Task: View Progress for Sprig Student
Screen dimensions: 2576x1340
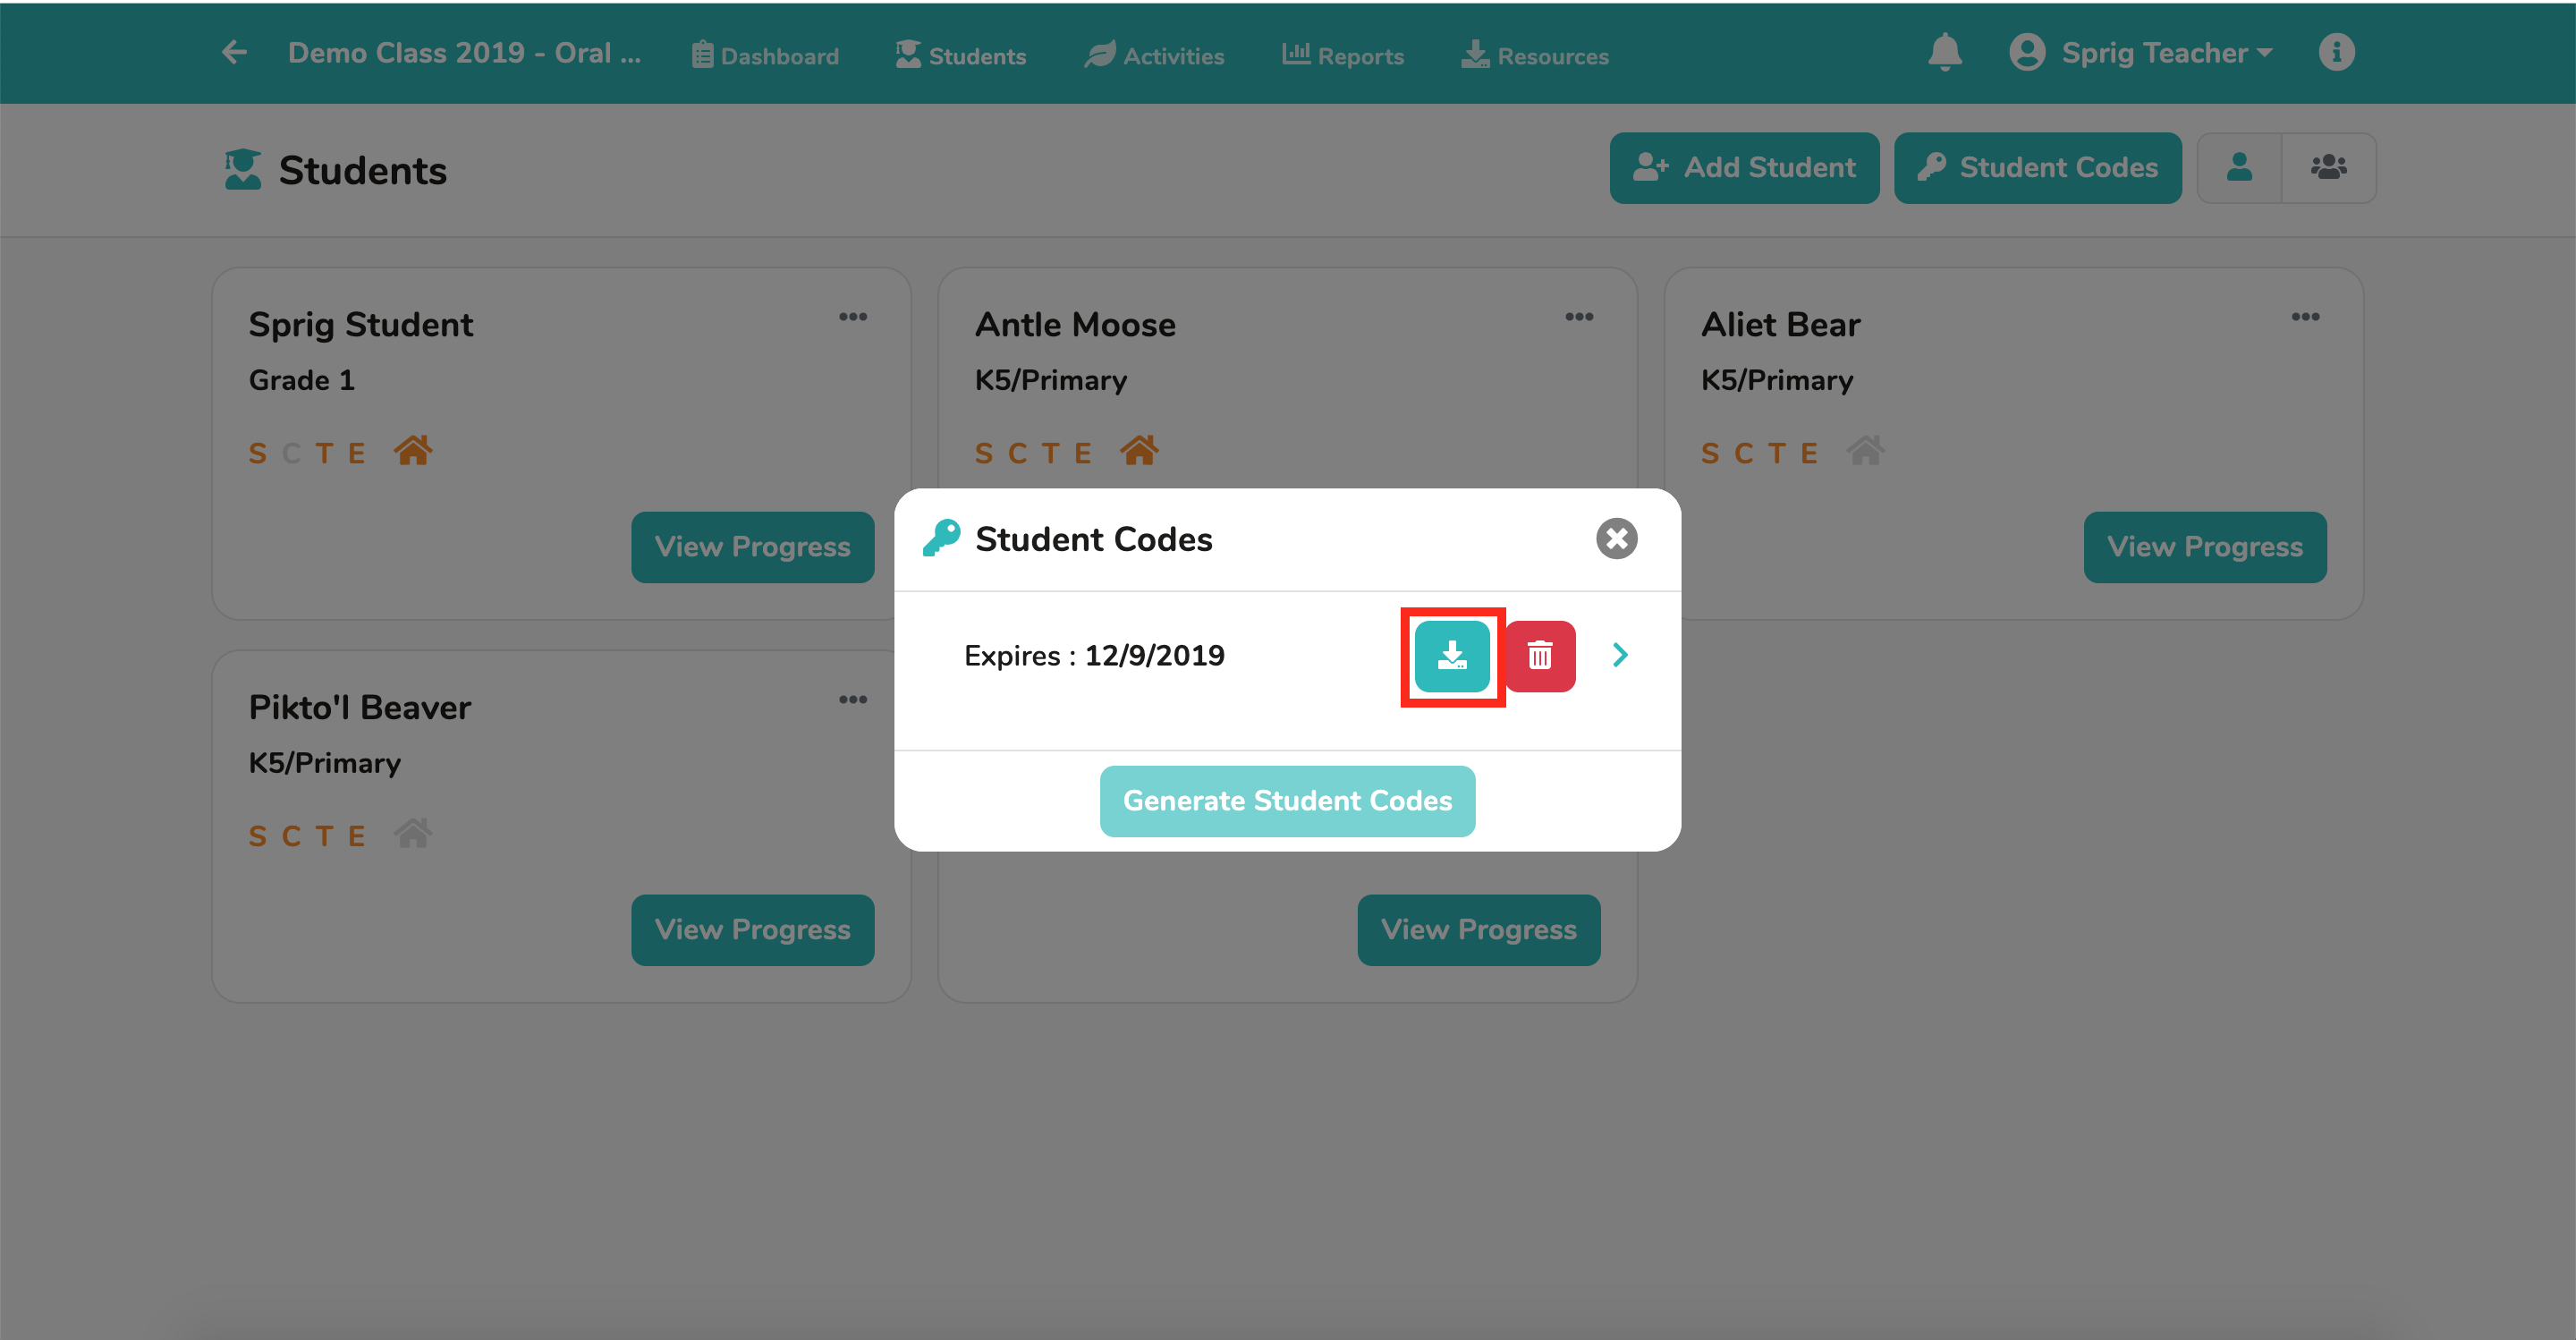Action: [x=752, y=546]
